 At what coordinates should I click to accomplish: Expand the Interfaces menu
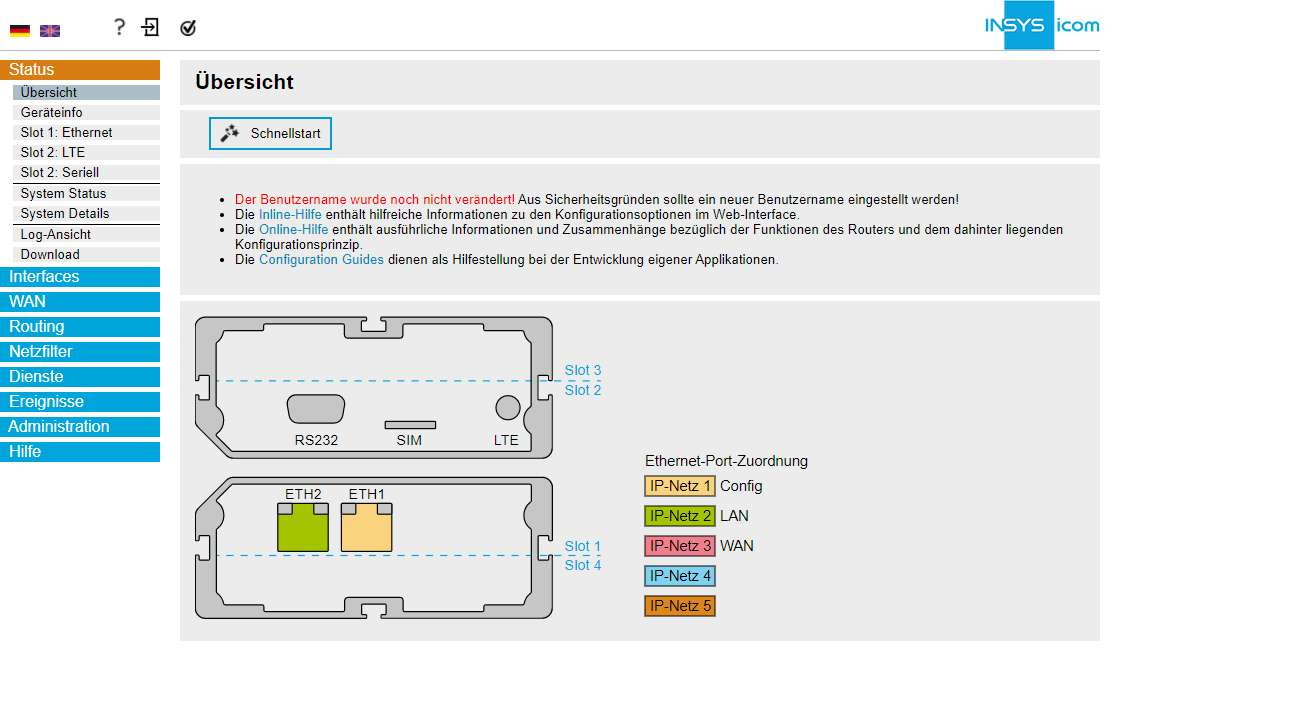[x=80, y=277]
